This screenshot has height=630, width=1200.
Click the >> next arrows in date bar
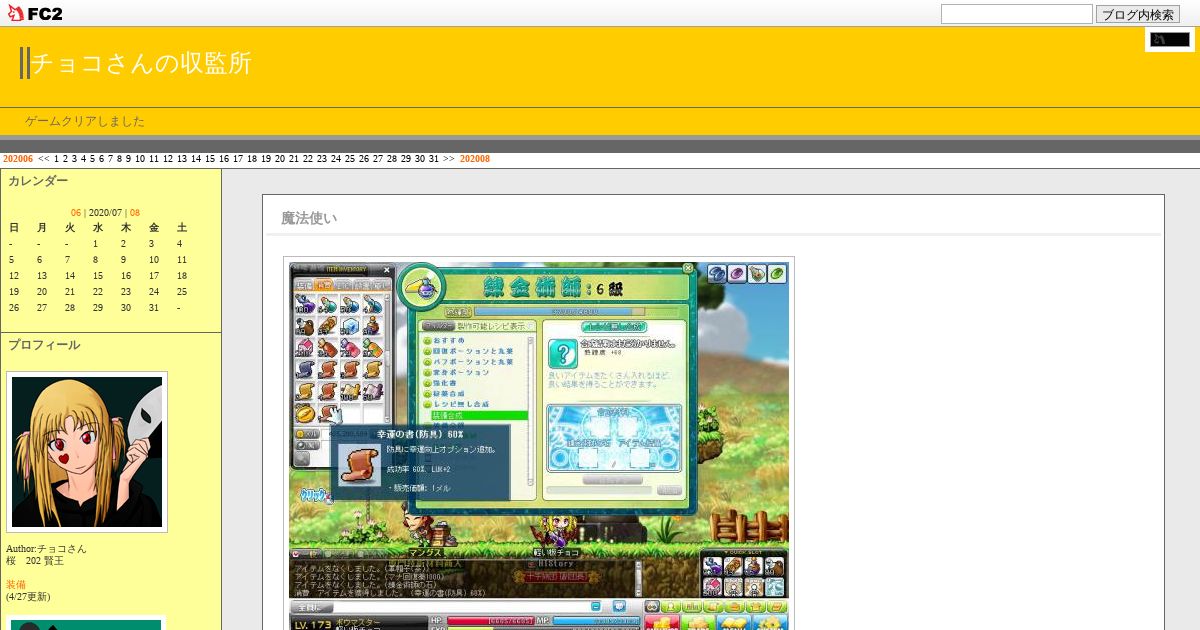(449, 159)
